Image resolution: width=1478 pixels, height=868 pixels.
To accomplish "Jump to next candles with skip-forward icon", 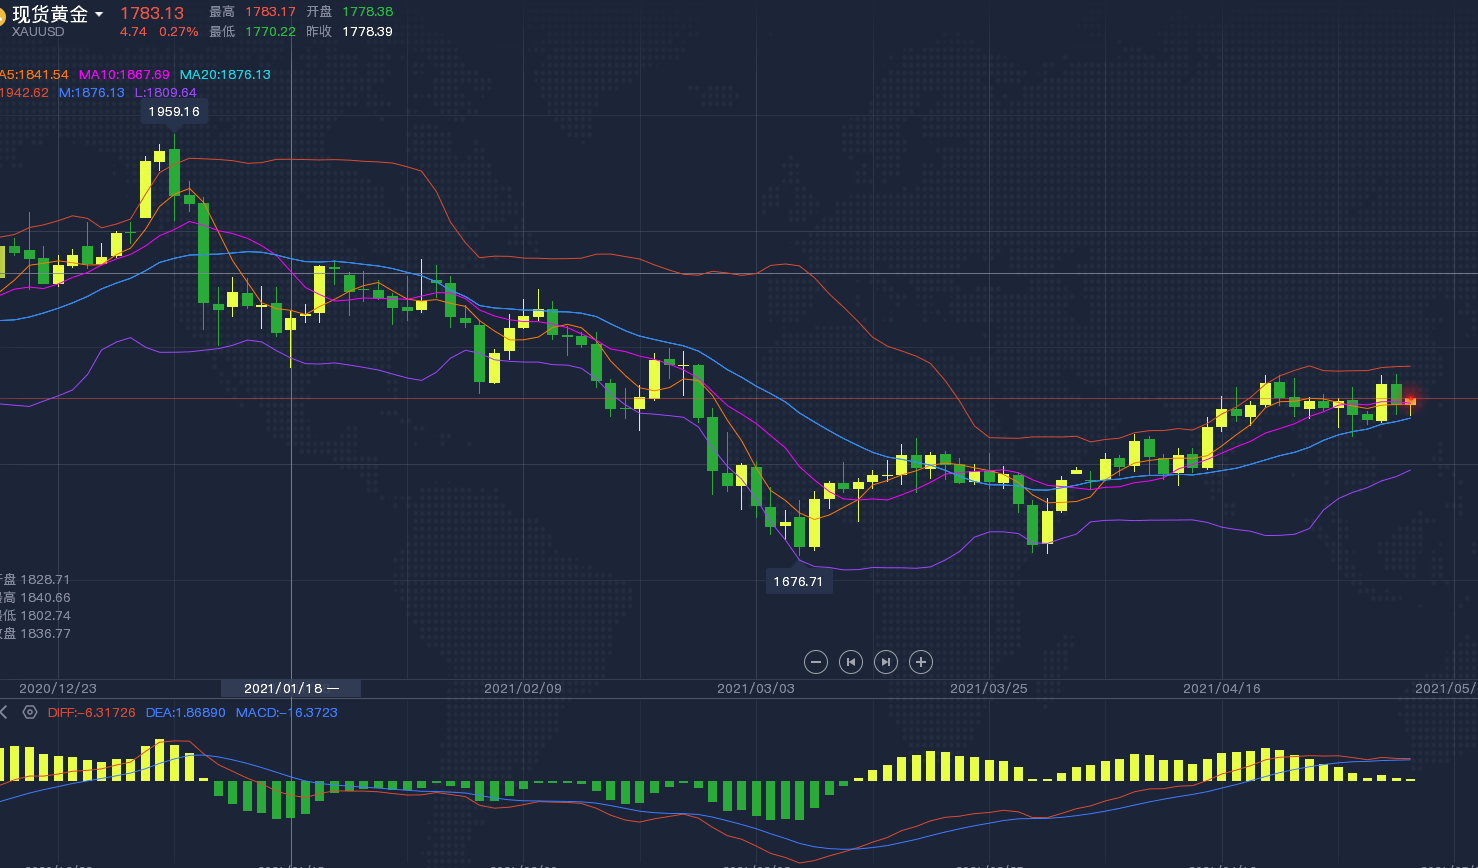I will point(886,662).
